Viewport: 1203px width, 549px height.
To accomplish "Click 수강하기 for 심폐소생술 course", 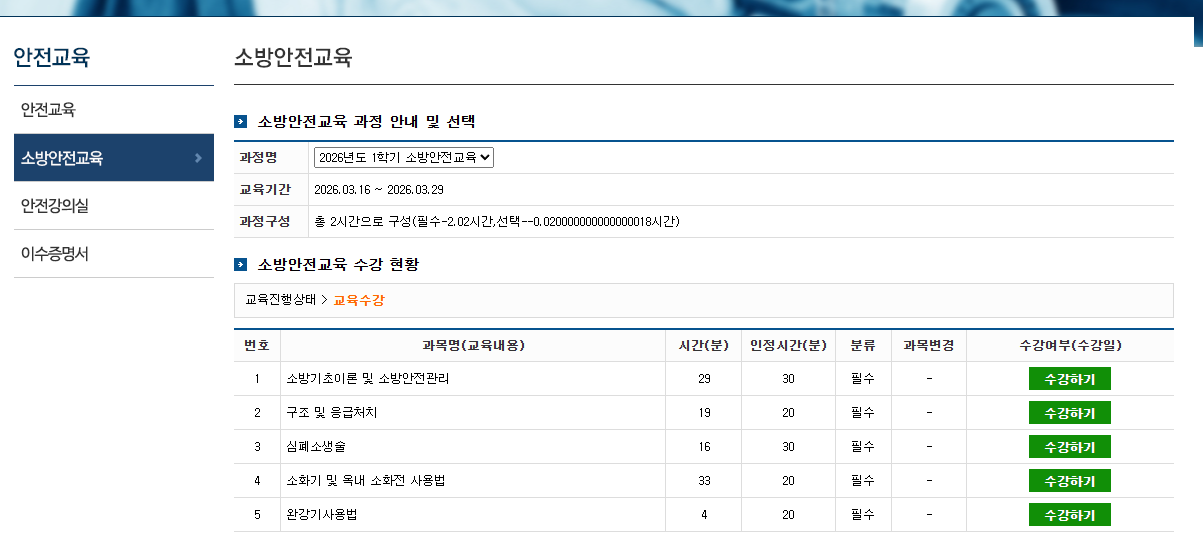I will coord(1069,447).
